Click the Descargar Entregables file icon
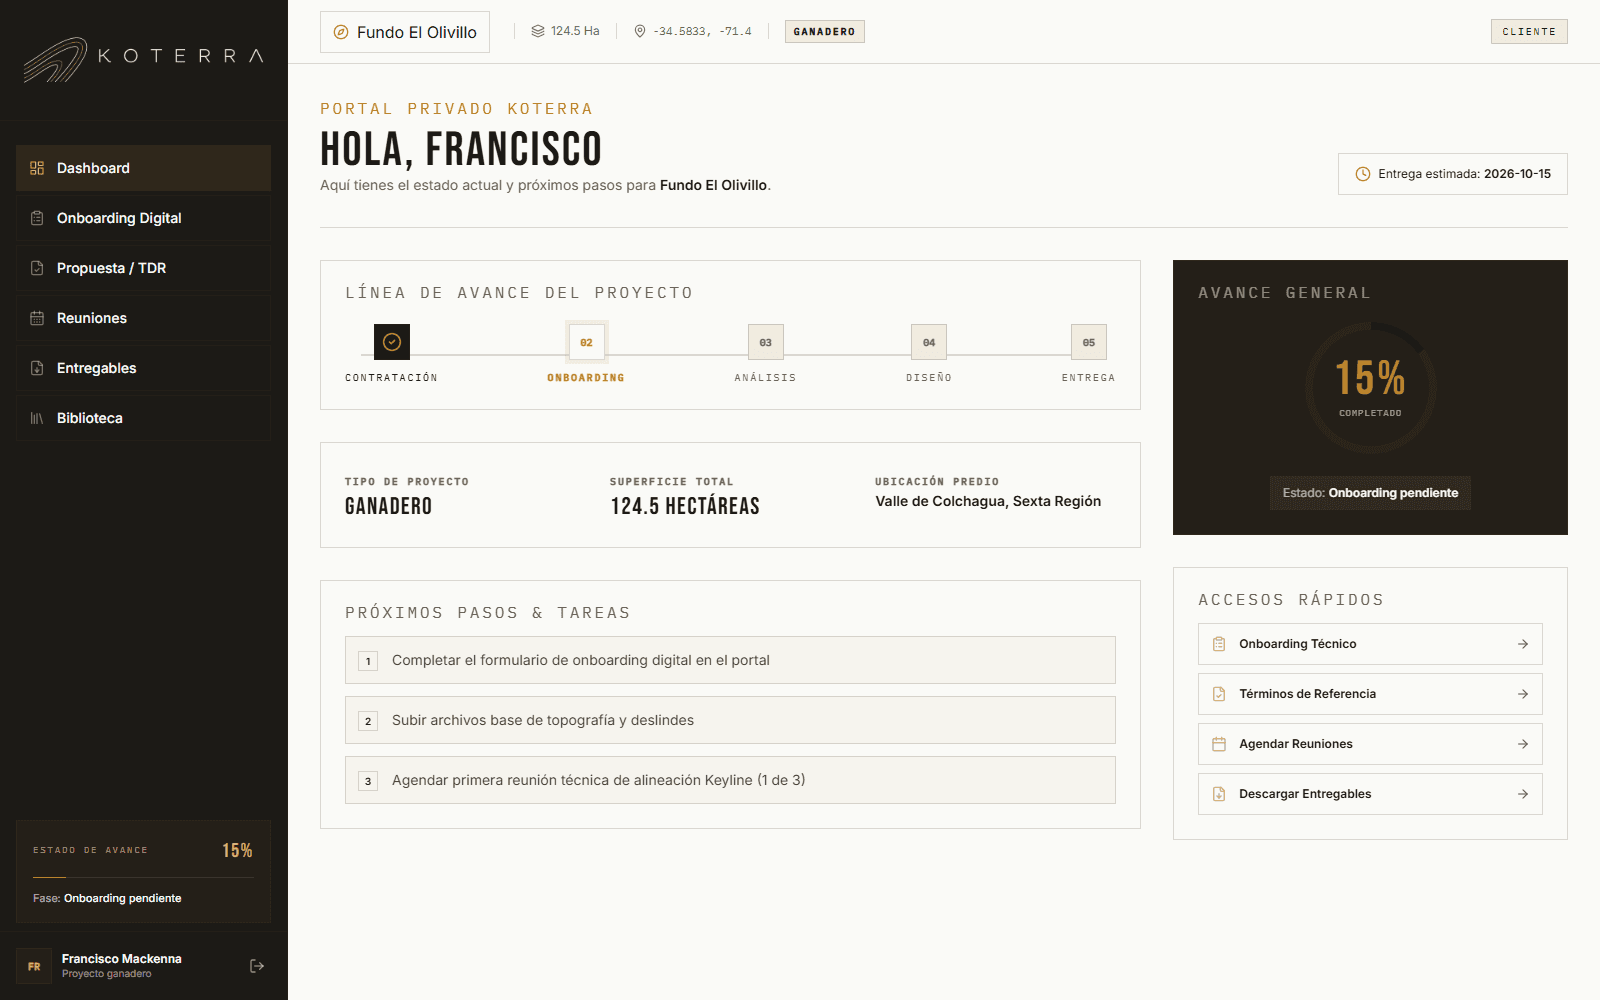This screenshot has width=1600, height=1000. point(1219,794)
